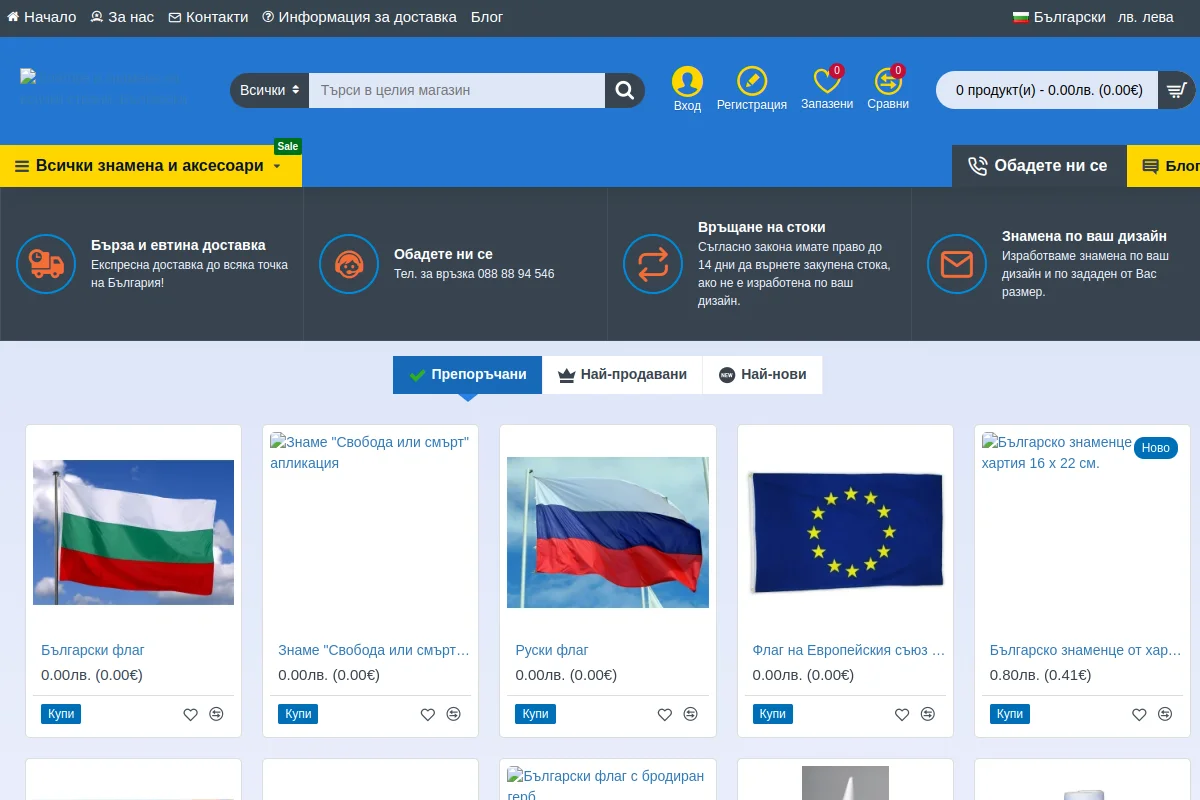Click the delivery truck icon
The image size is (1200, 800).
click(46, 264)
